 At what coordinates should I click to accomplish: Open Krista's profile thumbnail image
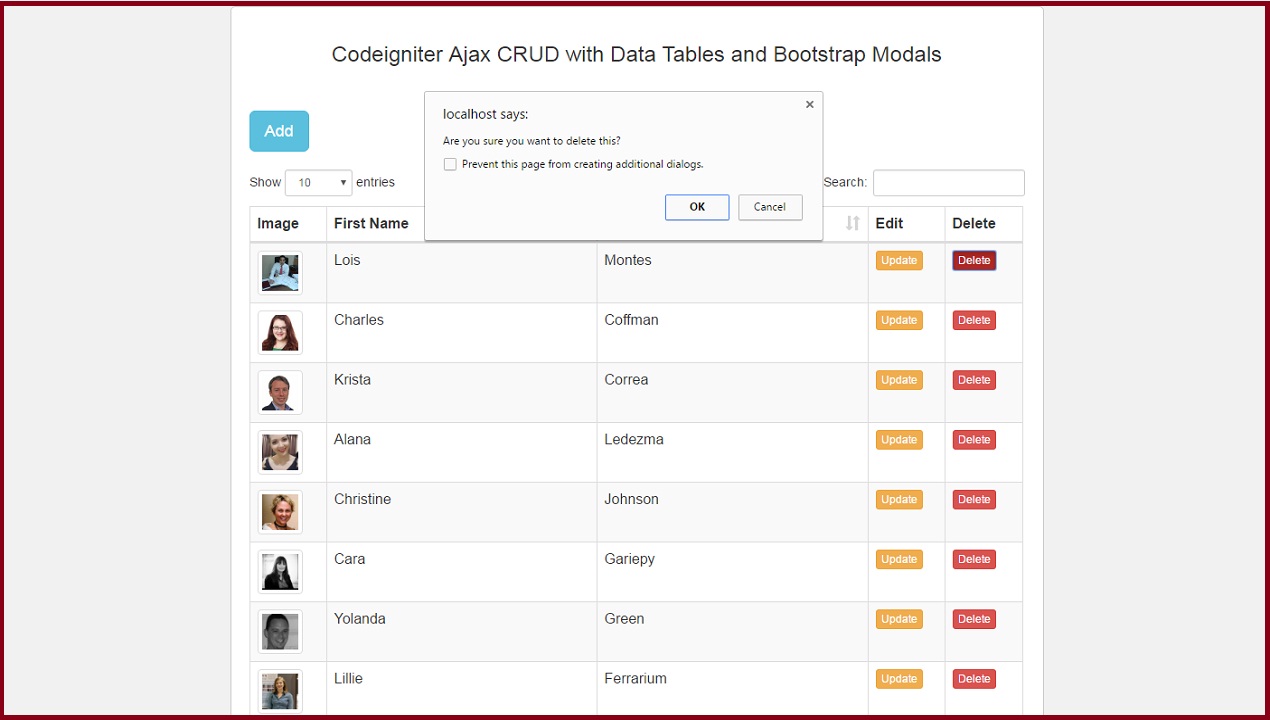[x=280, y=393]
